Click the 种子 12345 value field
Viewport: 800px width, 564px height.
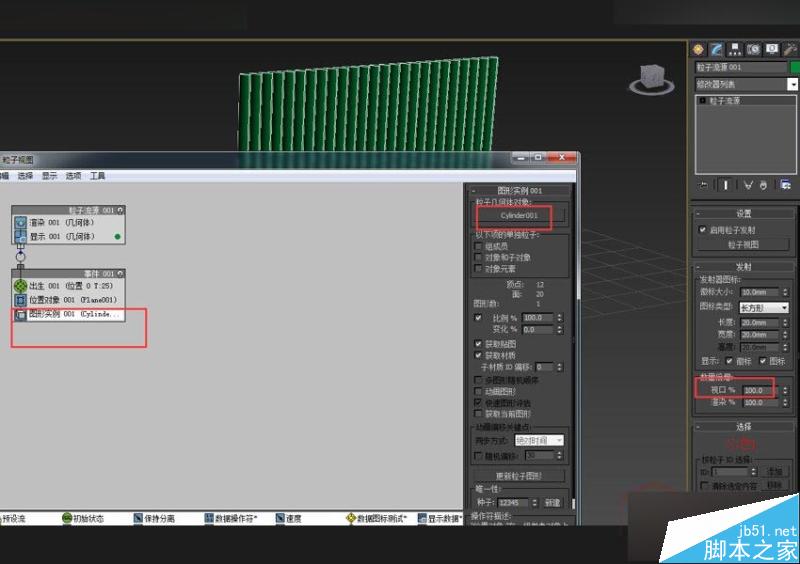tap(513, 503)
